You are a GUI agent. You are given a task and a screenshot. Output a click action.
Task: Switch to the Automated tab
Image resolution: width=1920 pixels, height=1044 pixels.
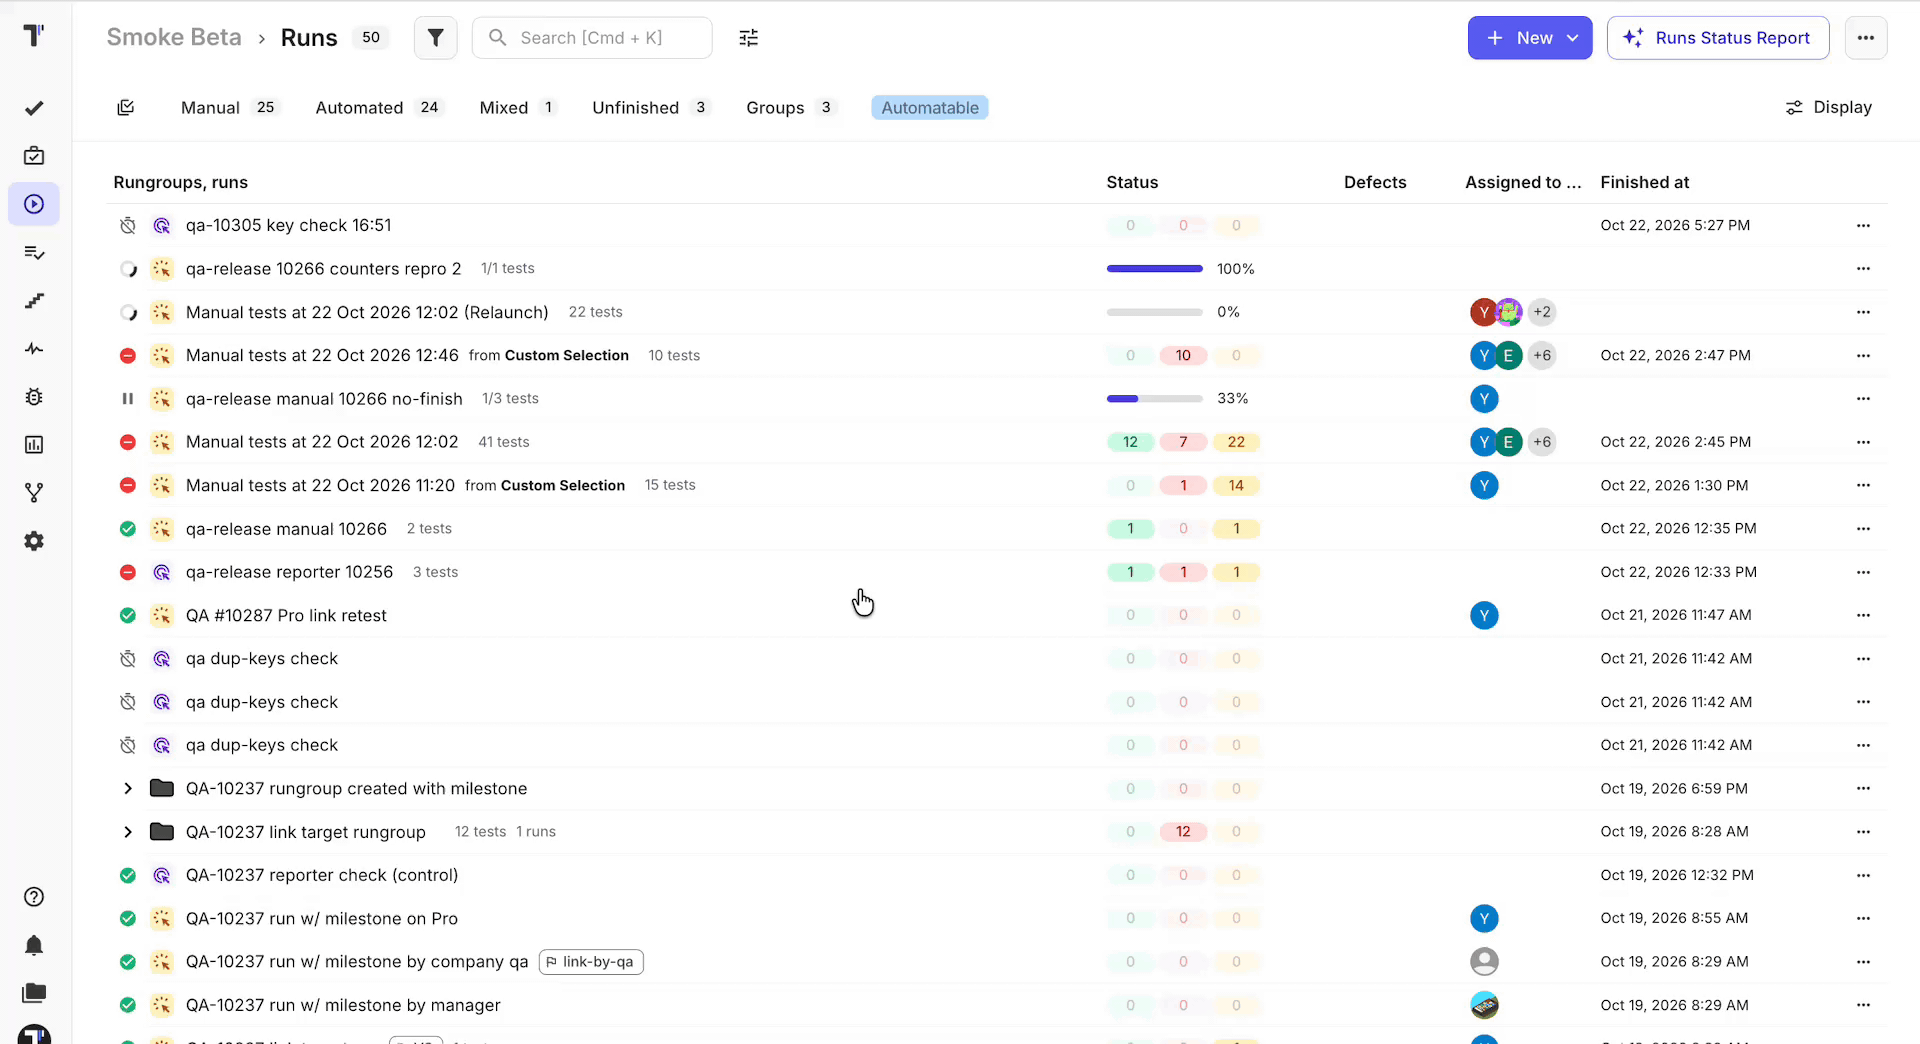(x=378, y=108)
